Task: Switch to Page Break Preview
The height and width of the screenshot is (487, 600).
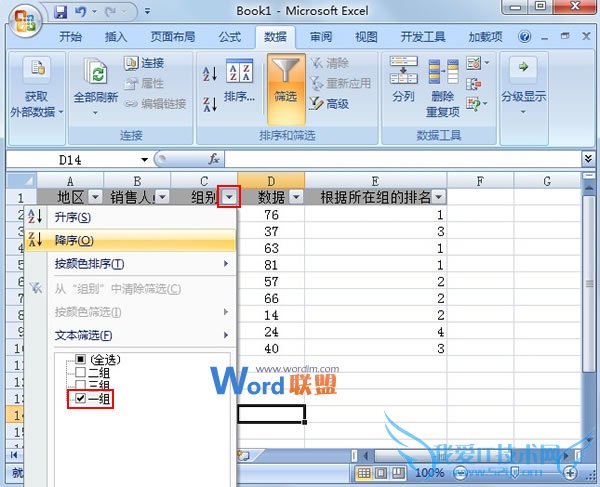Action: (398, 473)
